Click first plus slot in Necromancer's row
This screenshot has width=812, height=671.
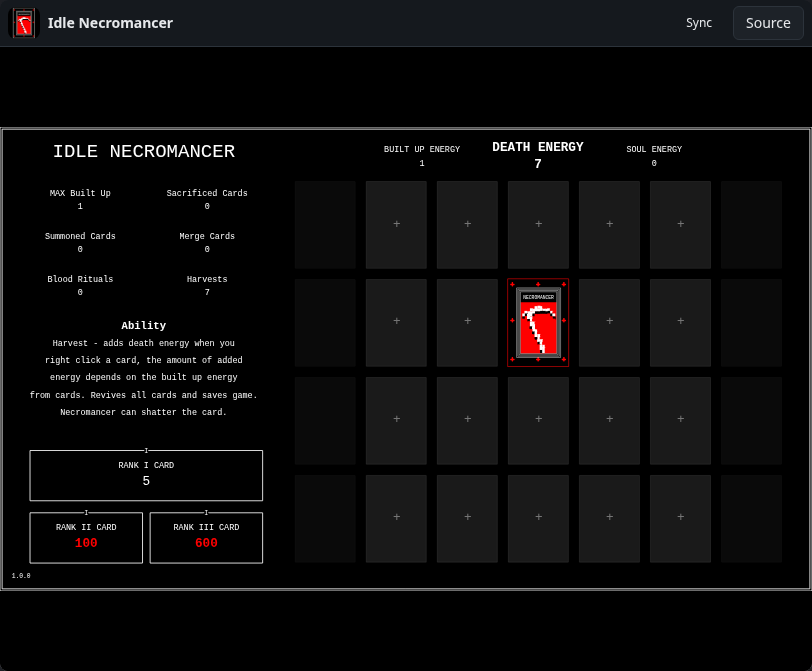396,323
